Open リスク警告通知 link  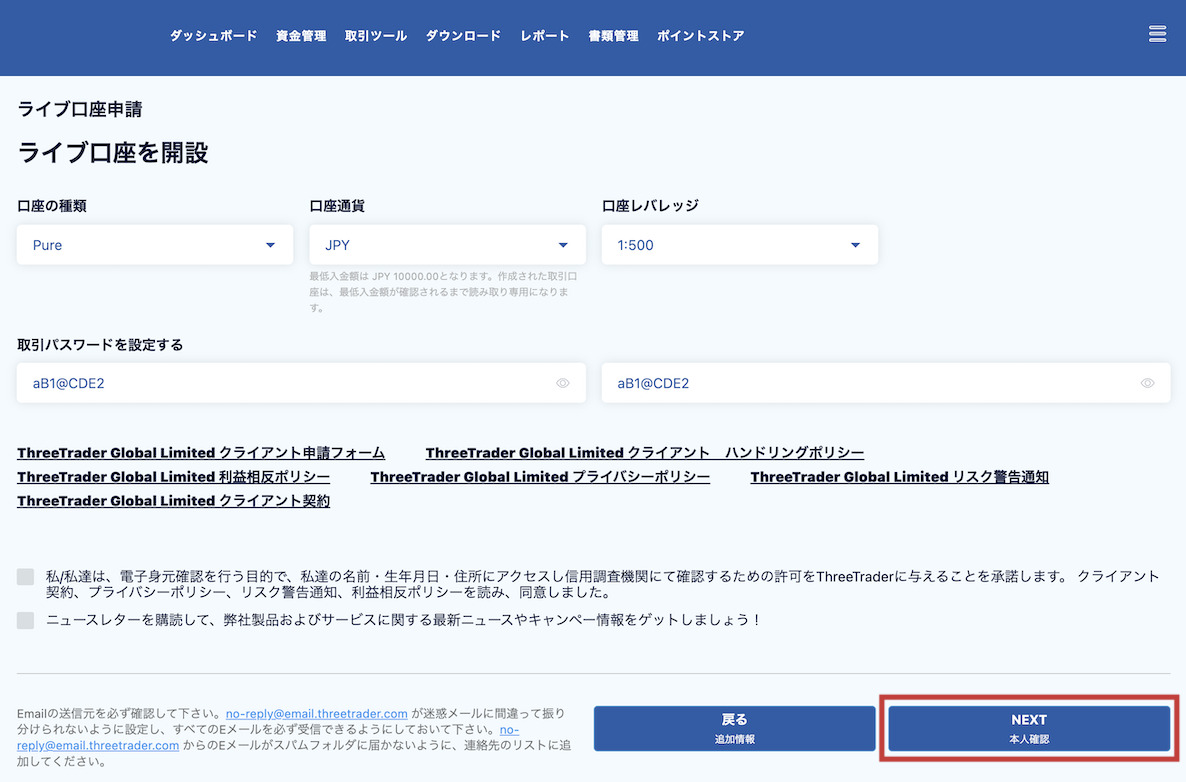899,477
